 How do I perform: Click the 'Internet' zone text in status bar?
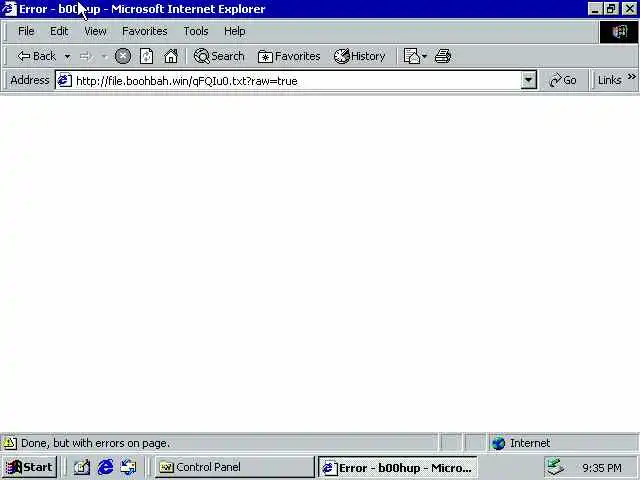(530, 443)
